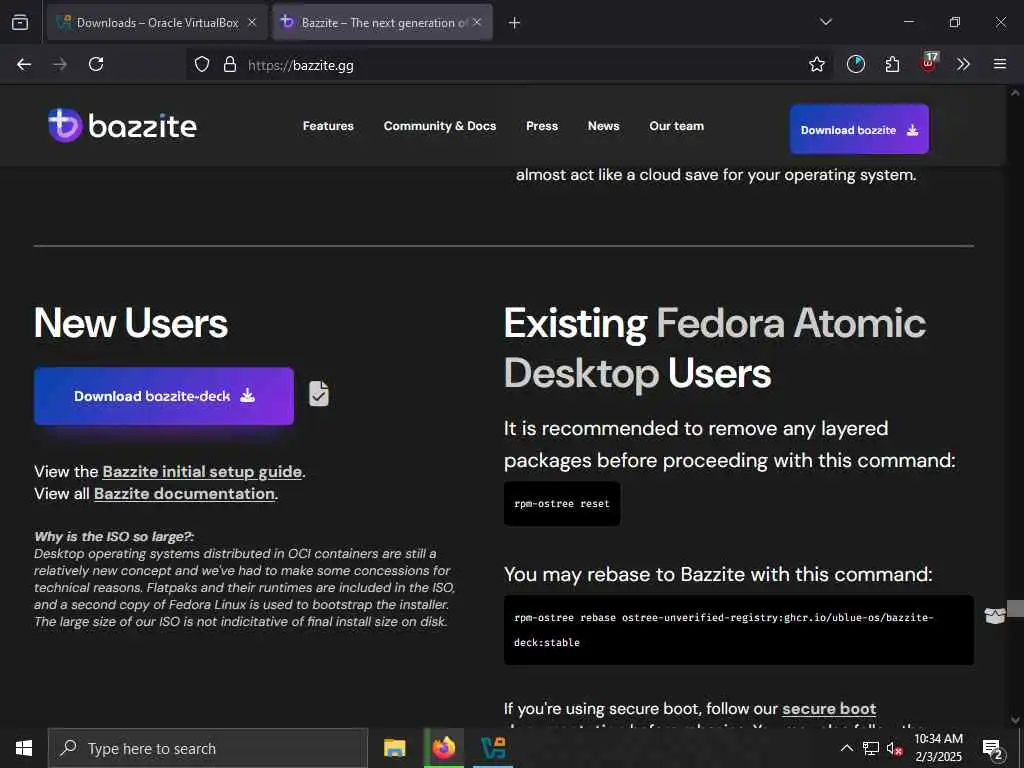Open the Our team nav item

point(677,126)
